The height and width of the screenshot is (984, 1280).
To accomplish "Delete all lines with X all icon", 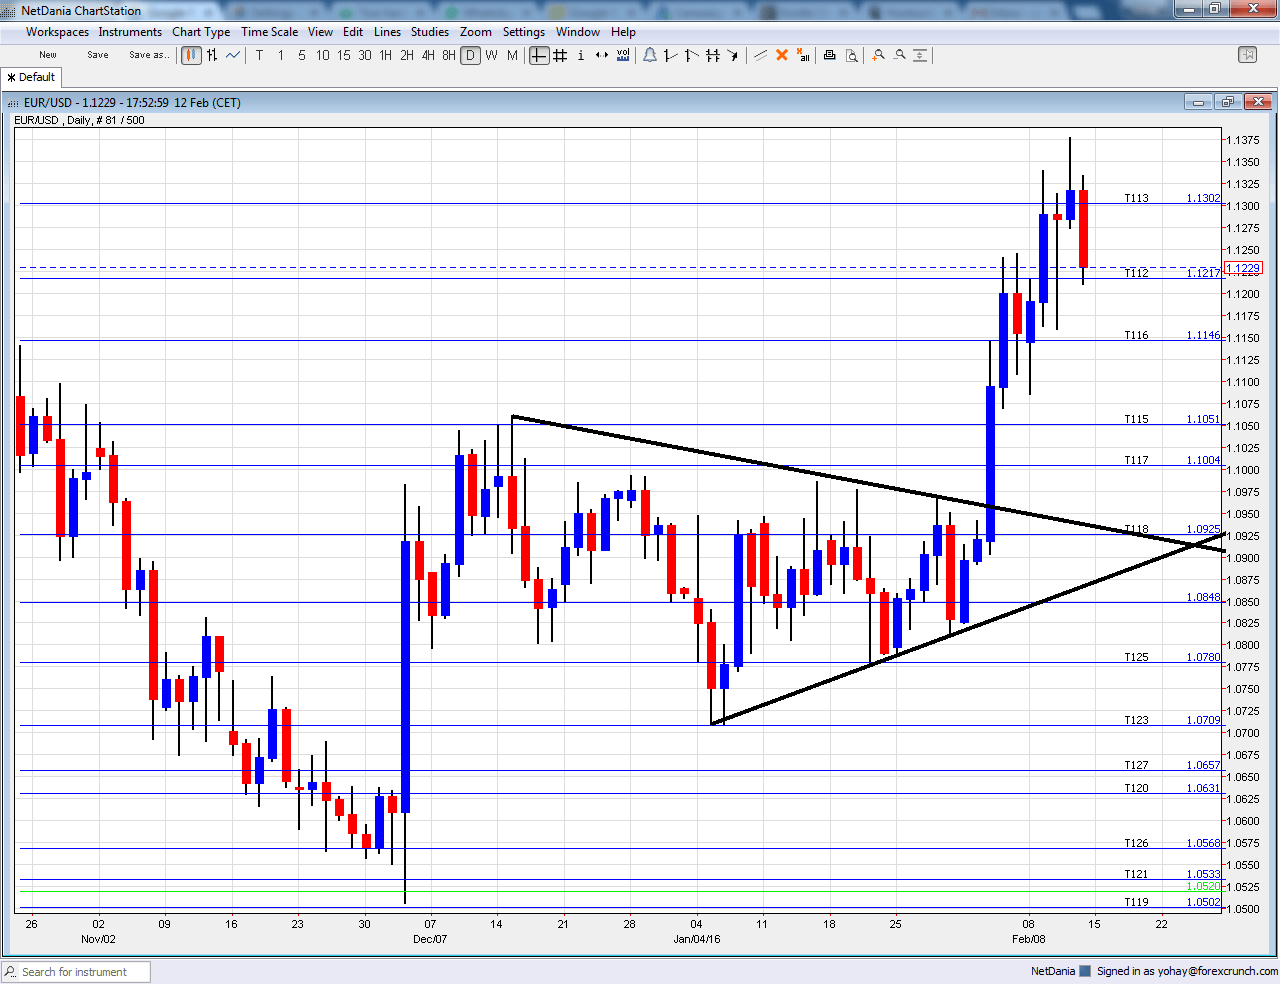I will [x=803, y=55].
